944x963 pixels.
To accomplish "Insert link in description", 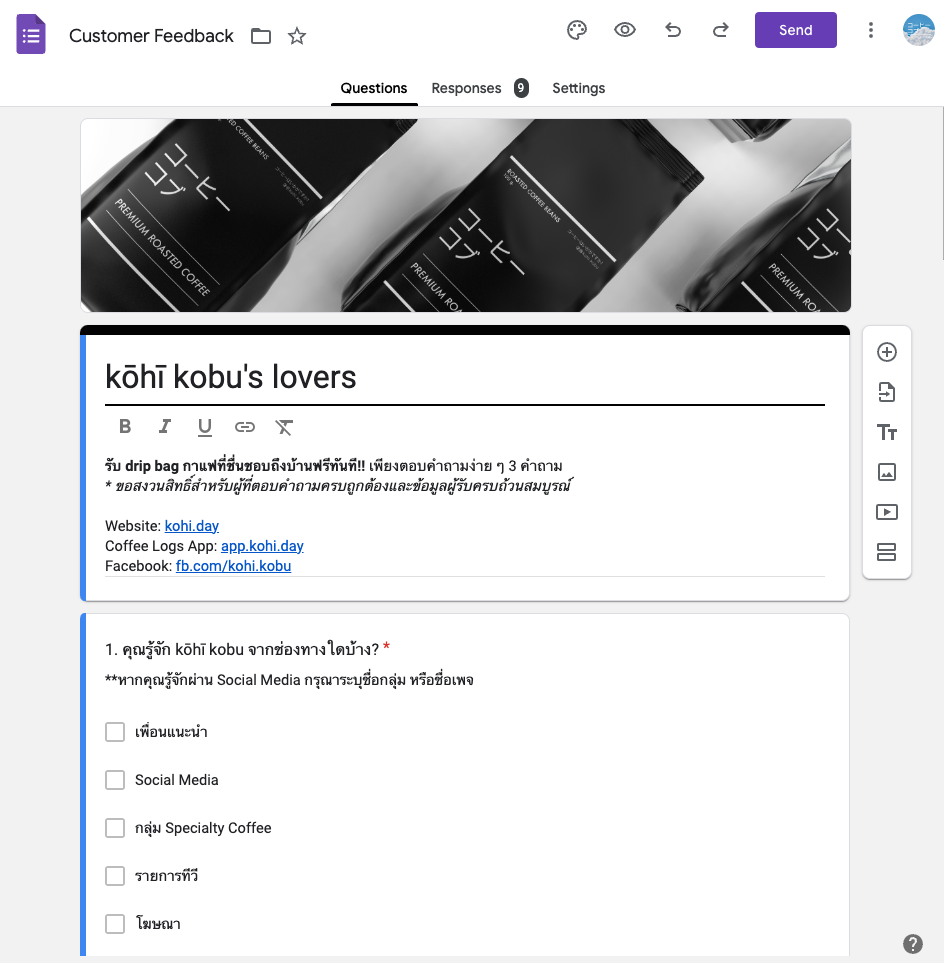I will pos(244,427).
